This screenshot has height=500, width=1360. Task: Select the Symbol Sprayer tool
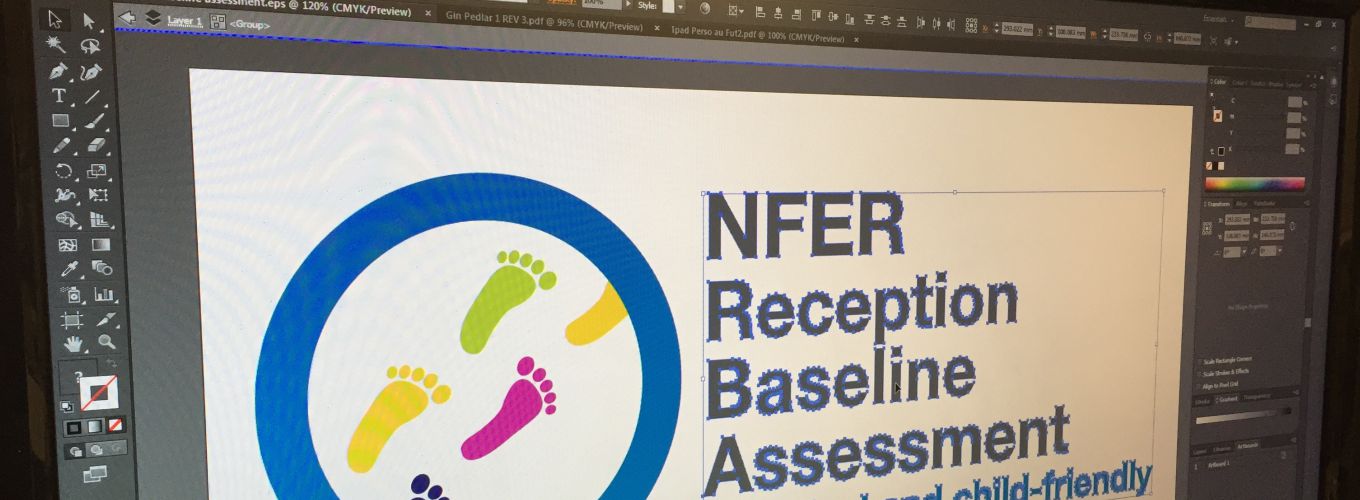click(70, 295)
